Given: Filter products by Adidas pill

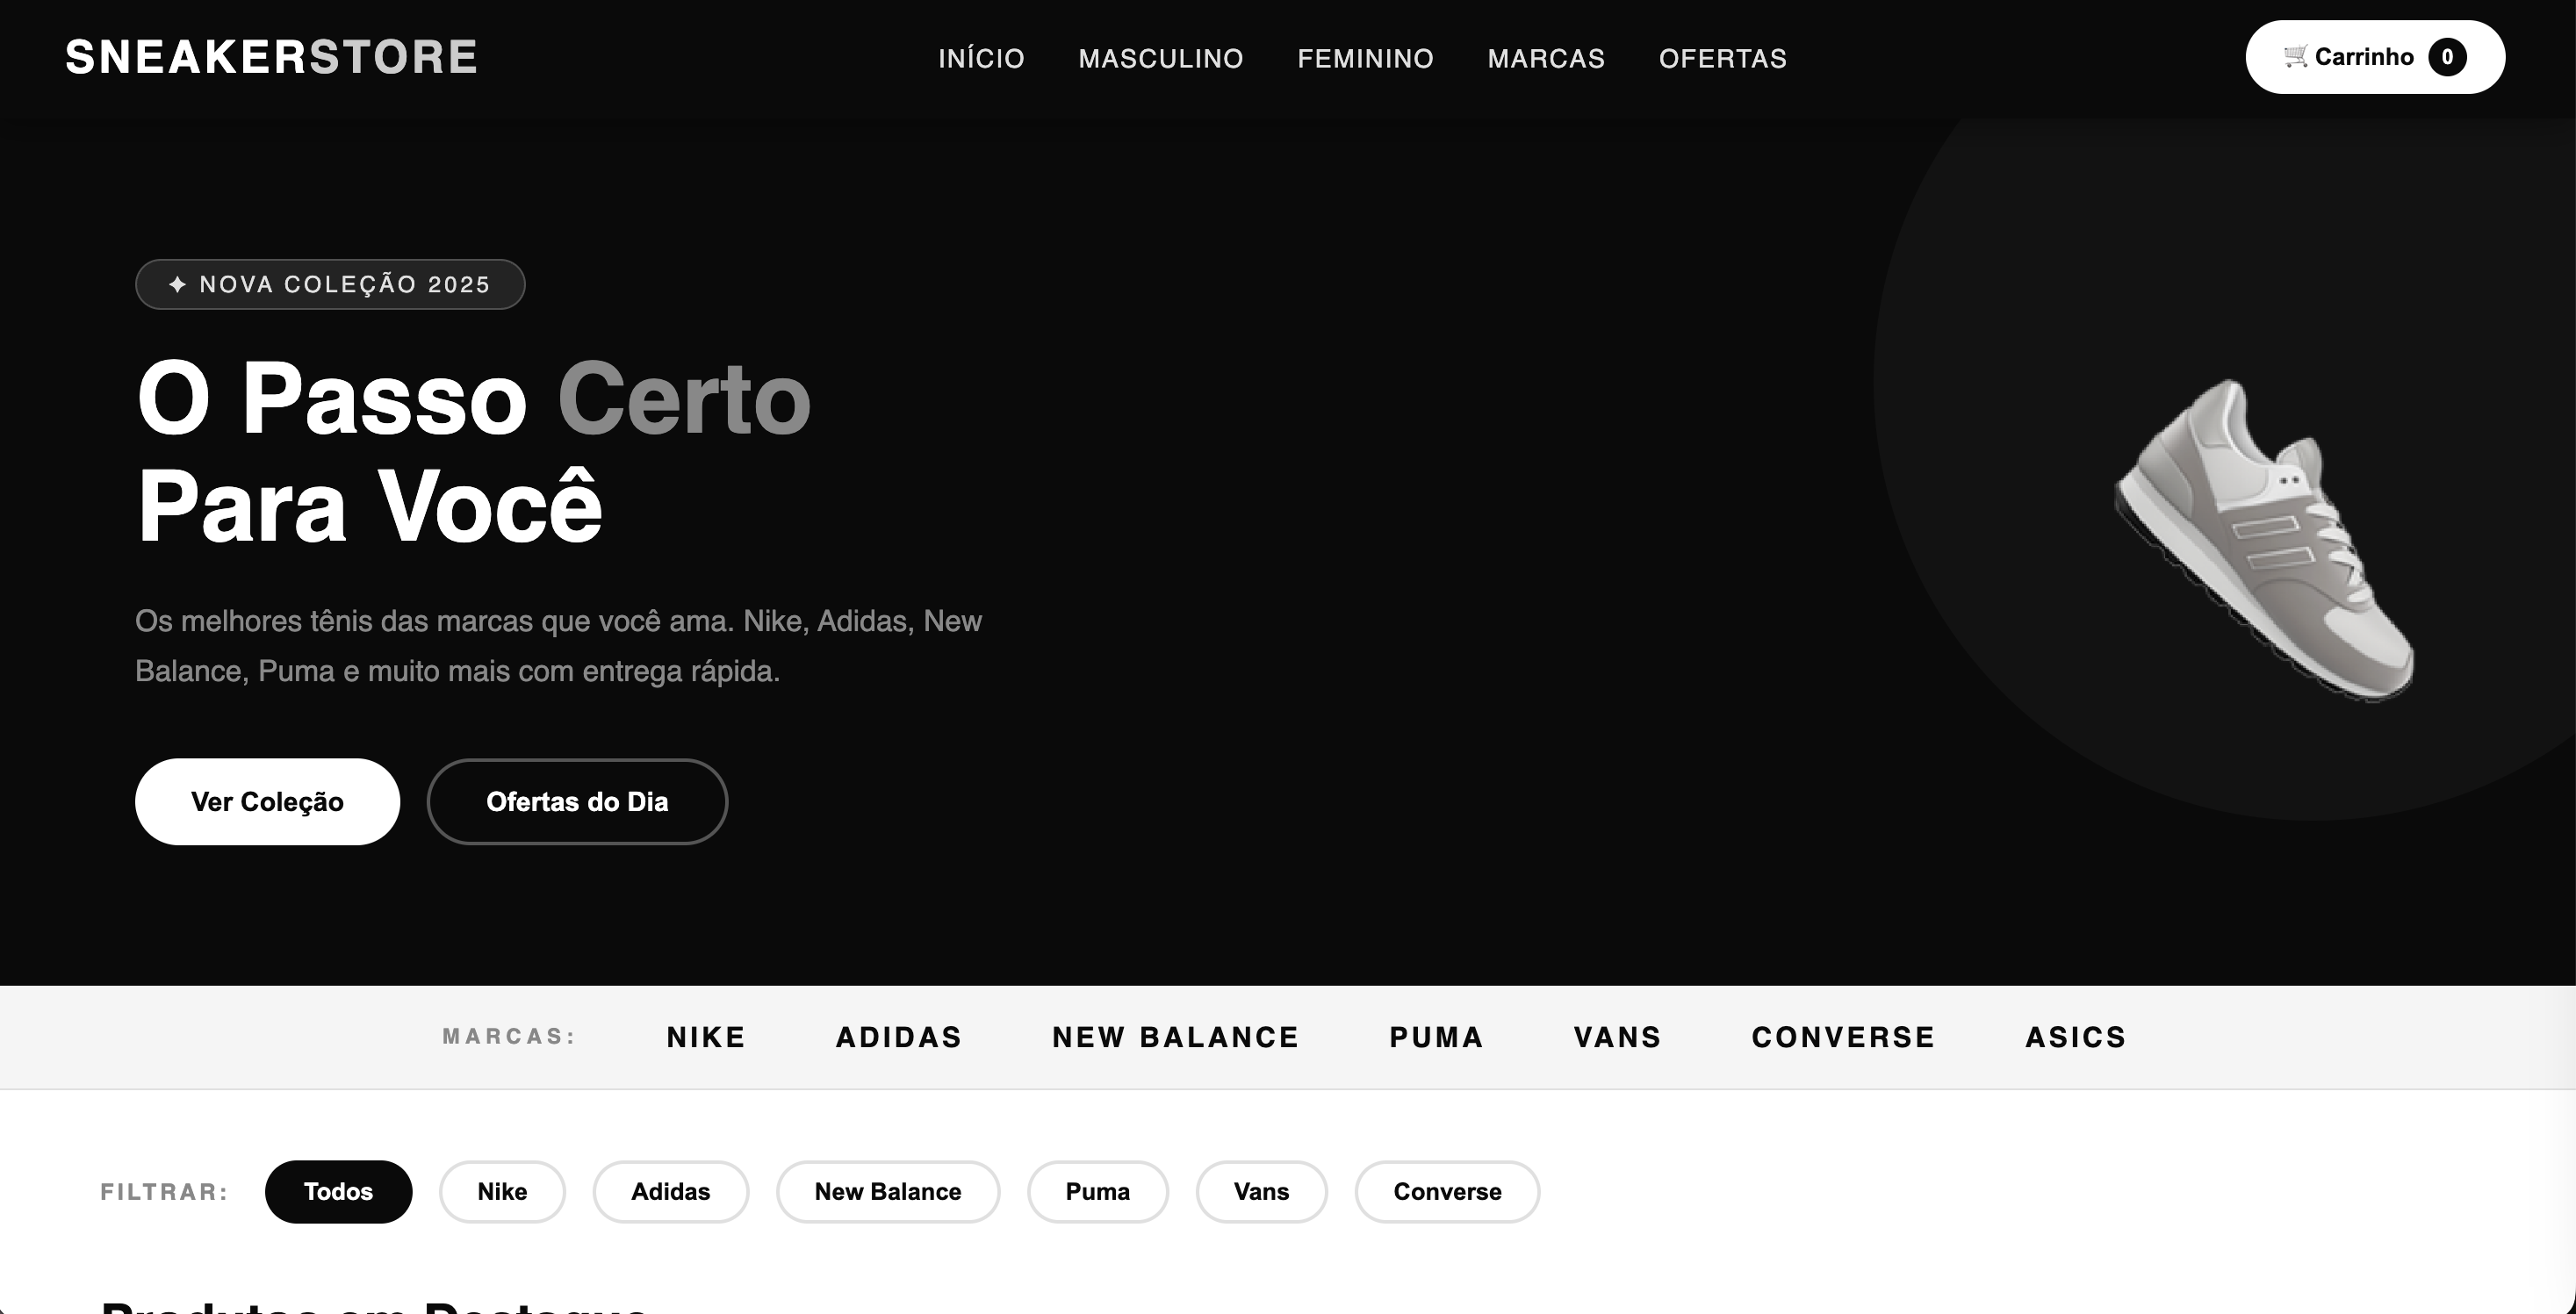Looking at the screenshot, I should coord(670,1192).
